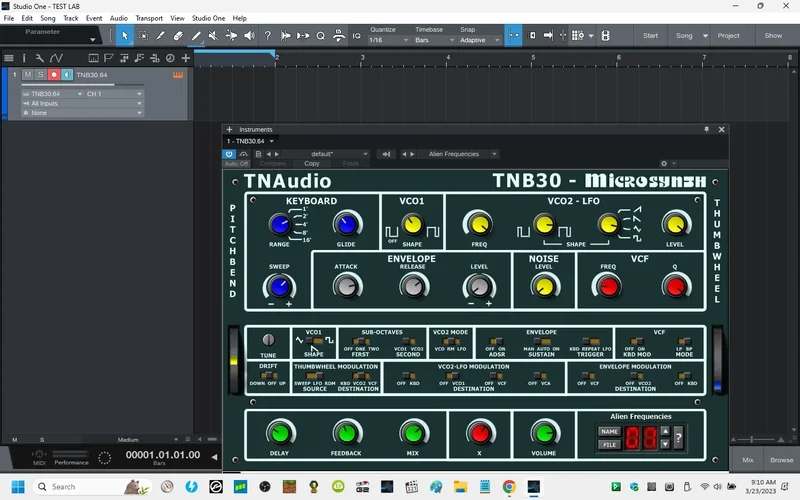Mute the TNB30.64 track
Image resolution: width=800 pixels, height=500 pixels.
(x=28, y=75)
